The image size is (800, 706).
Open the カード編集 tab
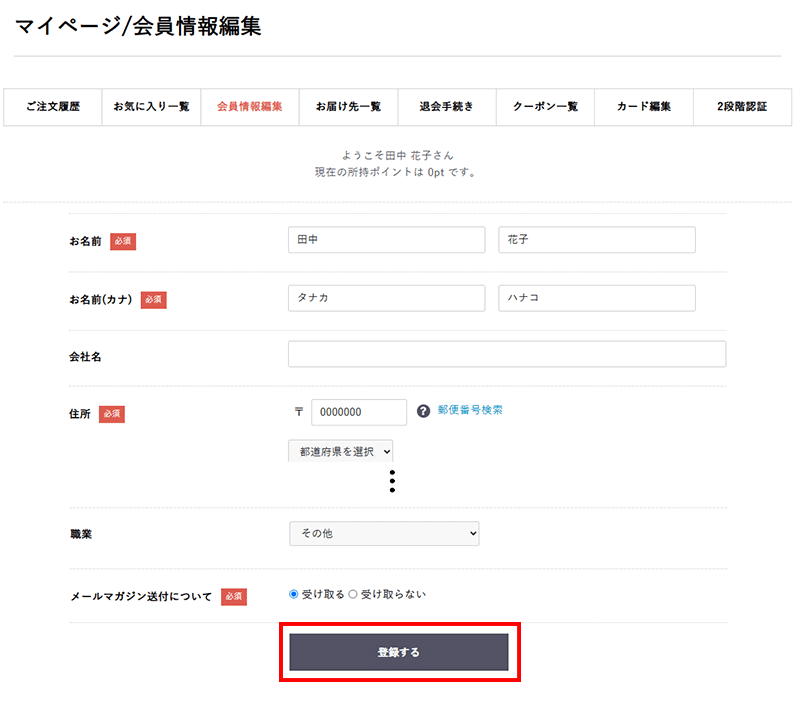pos(644,107)
